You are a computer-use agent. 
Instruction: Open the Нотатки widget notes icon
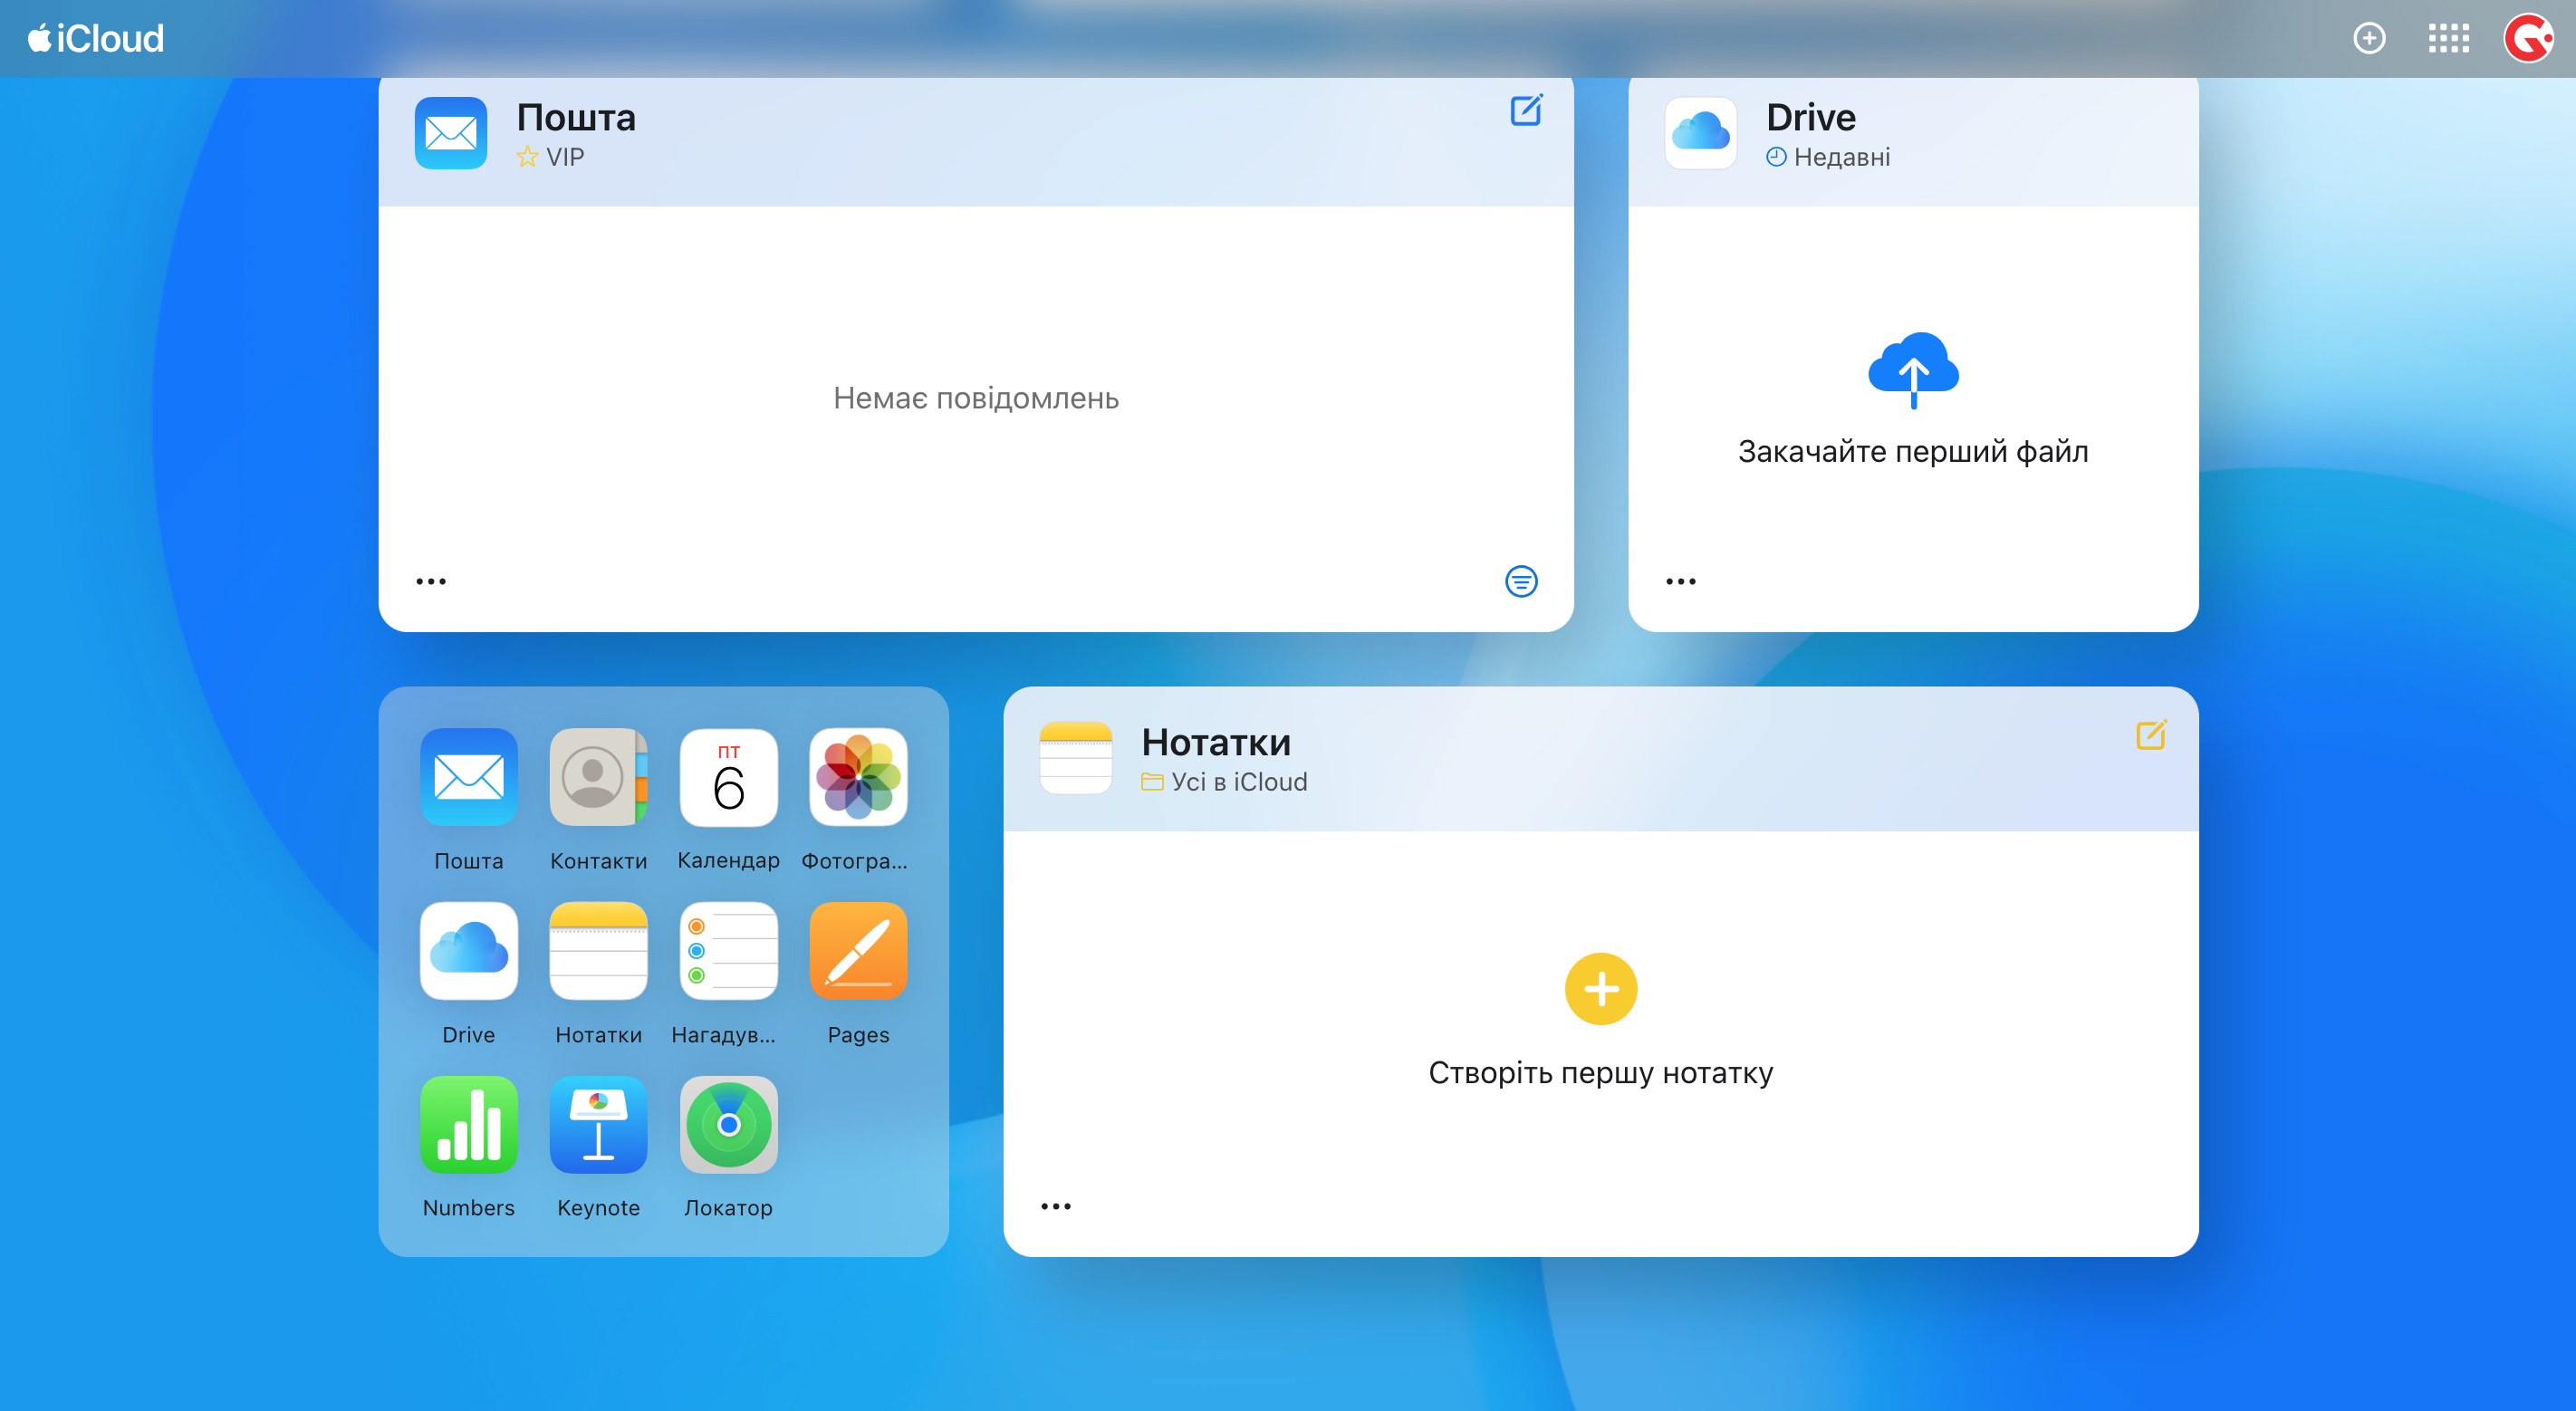[1076, 758]
